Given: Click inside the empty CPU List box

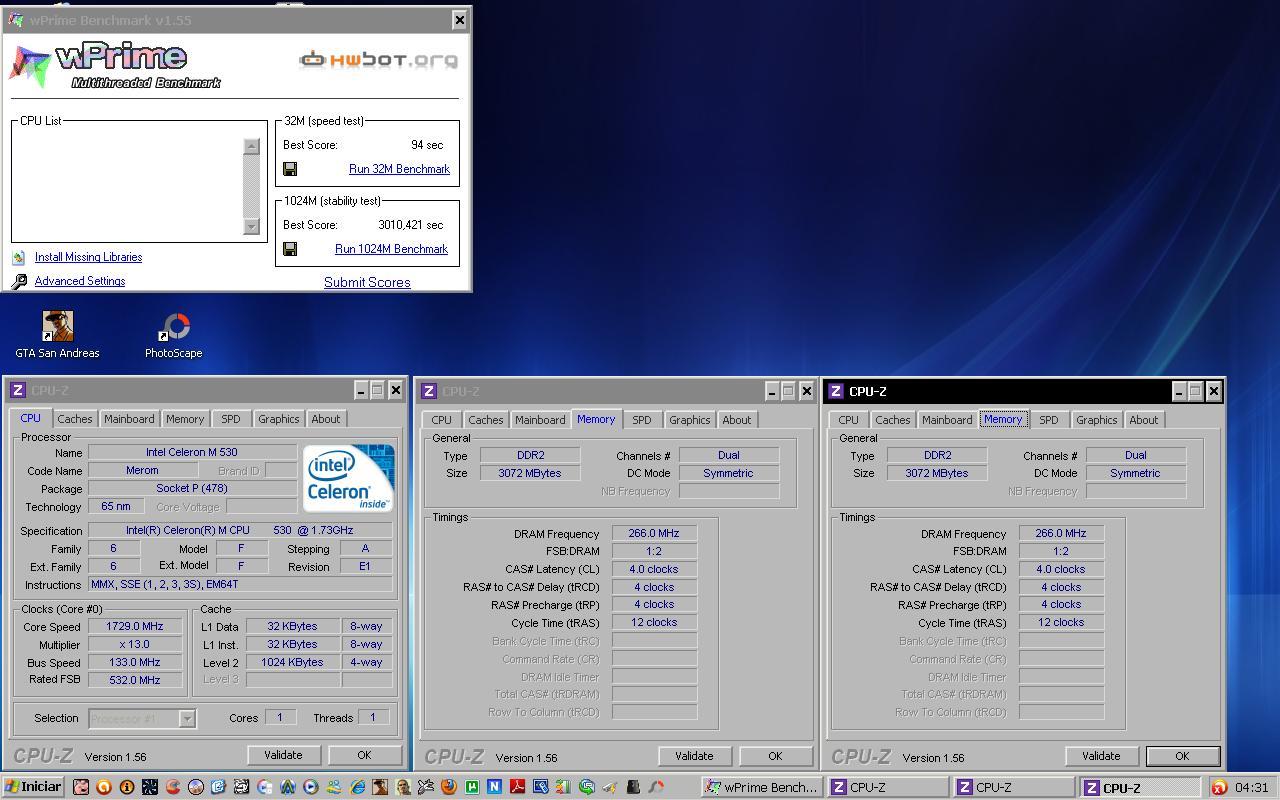Looking at the screenshot, I should coord(128,185).
